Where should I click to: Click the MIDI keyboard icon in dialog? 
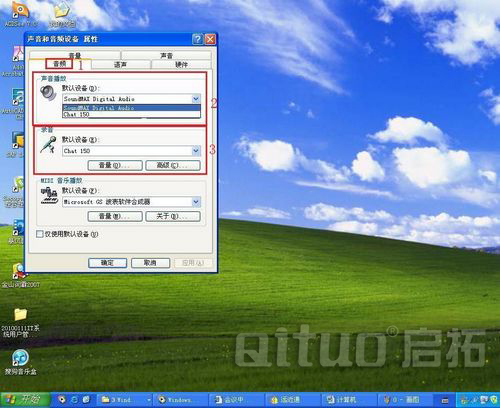[49, 196]
